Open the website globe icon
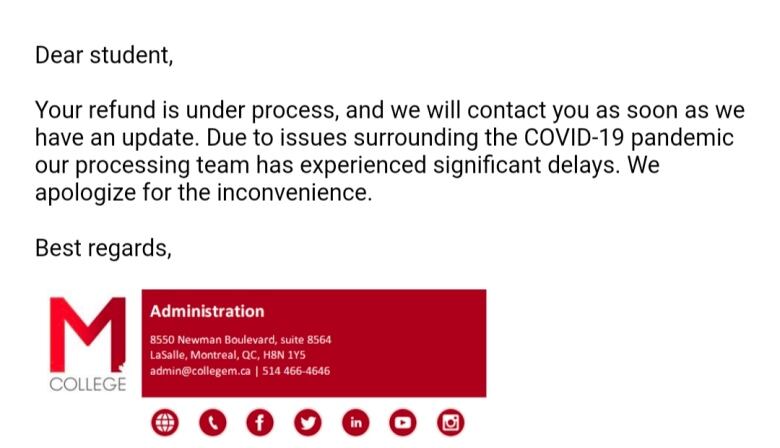The image size is (780, 448). click(165, 423)
